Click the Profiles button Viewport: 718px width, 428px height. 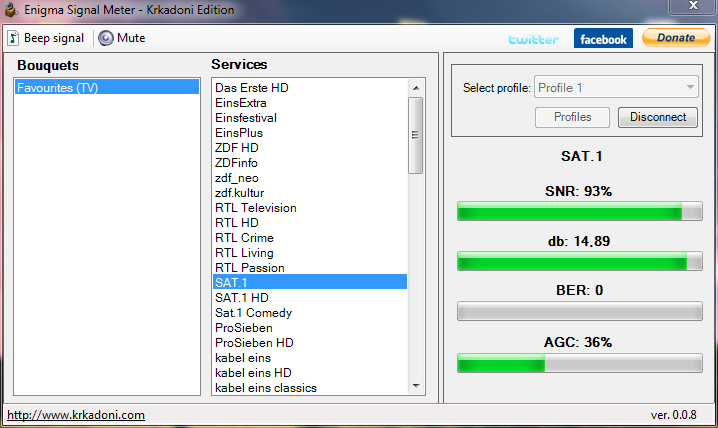pos(572,117)
